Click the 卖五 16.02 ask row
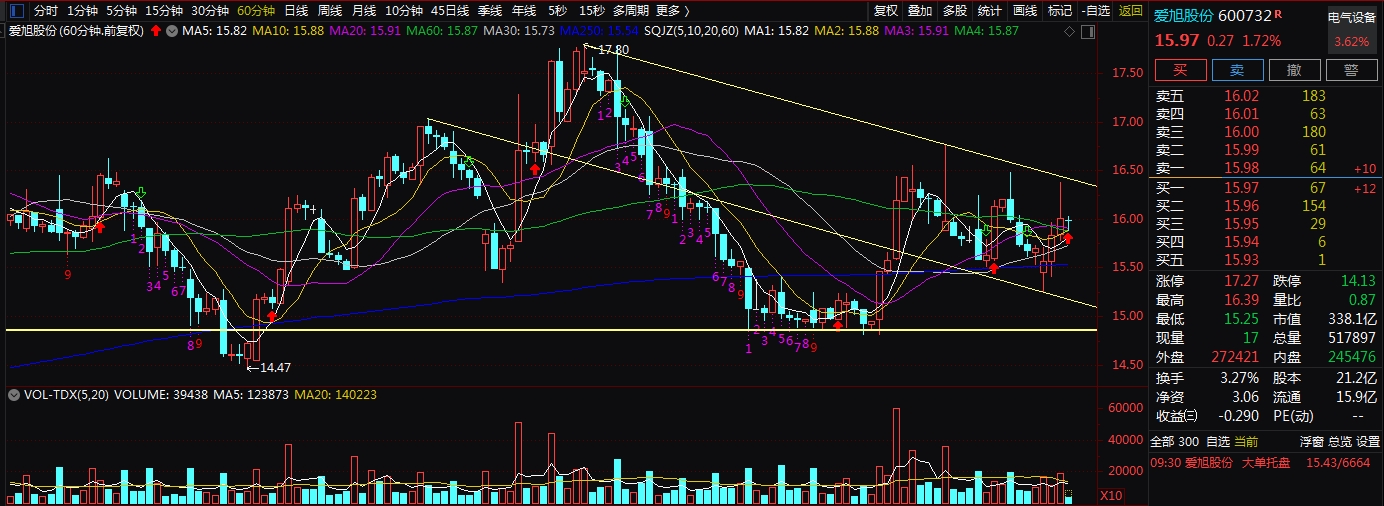Screen dimensions: 1384x506 1266,96
